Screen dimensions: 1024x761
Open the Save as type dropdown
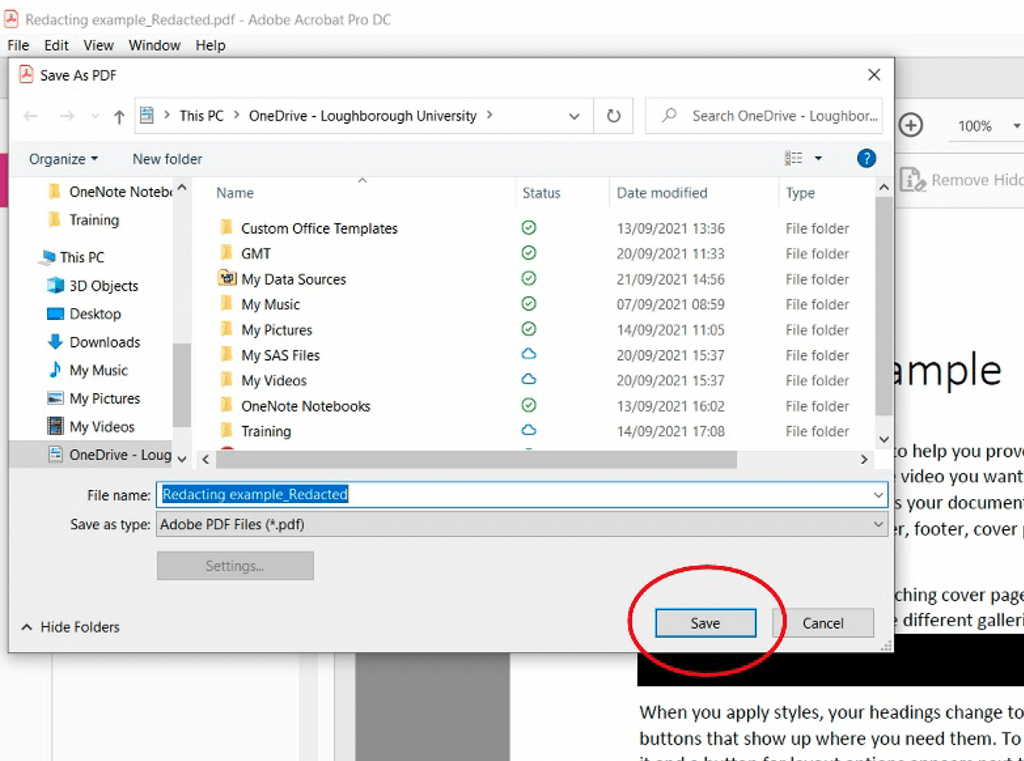click(x=878, y=524)
